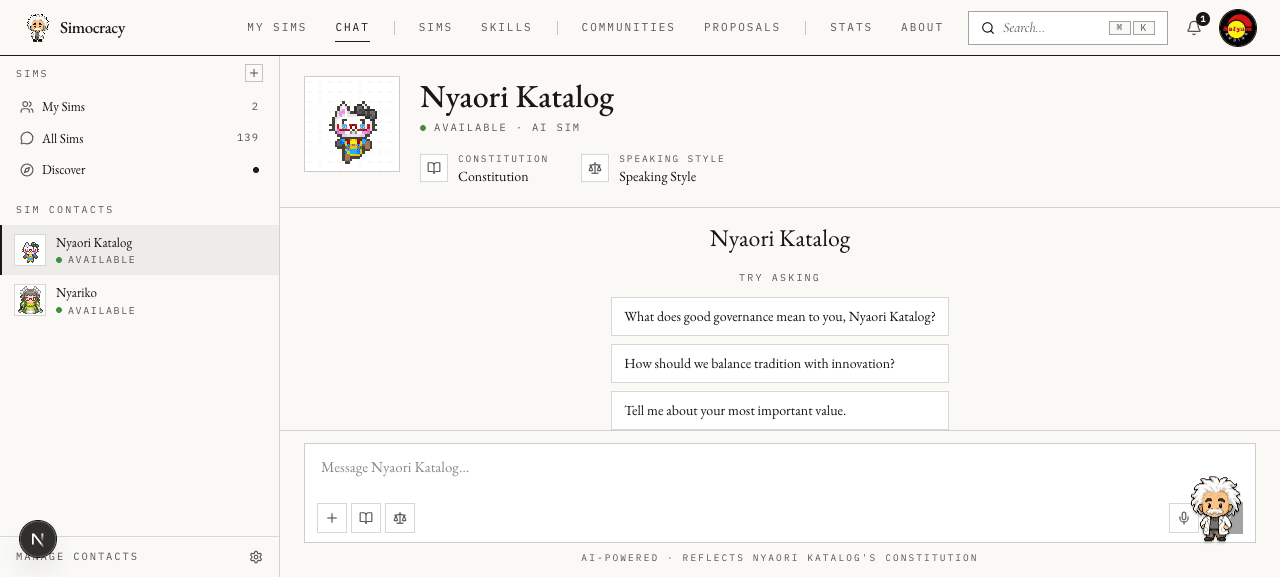The image size is (1280, 577).
Task: Click the microphone icon in message box
Action: 1184,518
